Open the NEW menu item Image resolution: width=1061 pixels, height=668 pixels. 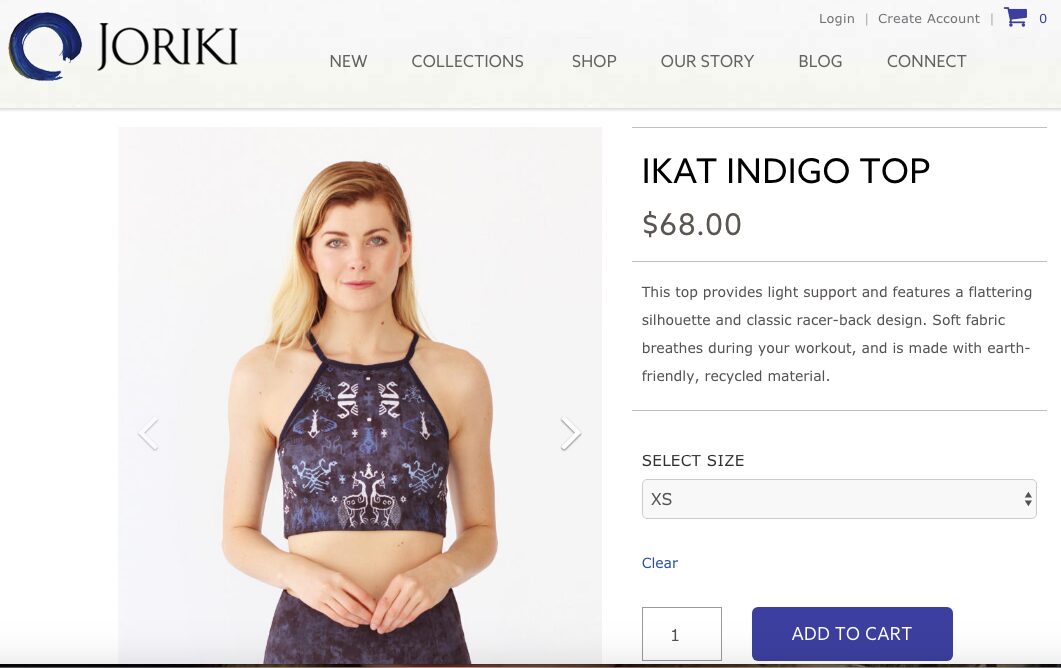pyautogui.click(x=348, y=62)
